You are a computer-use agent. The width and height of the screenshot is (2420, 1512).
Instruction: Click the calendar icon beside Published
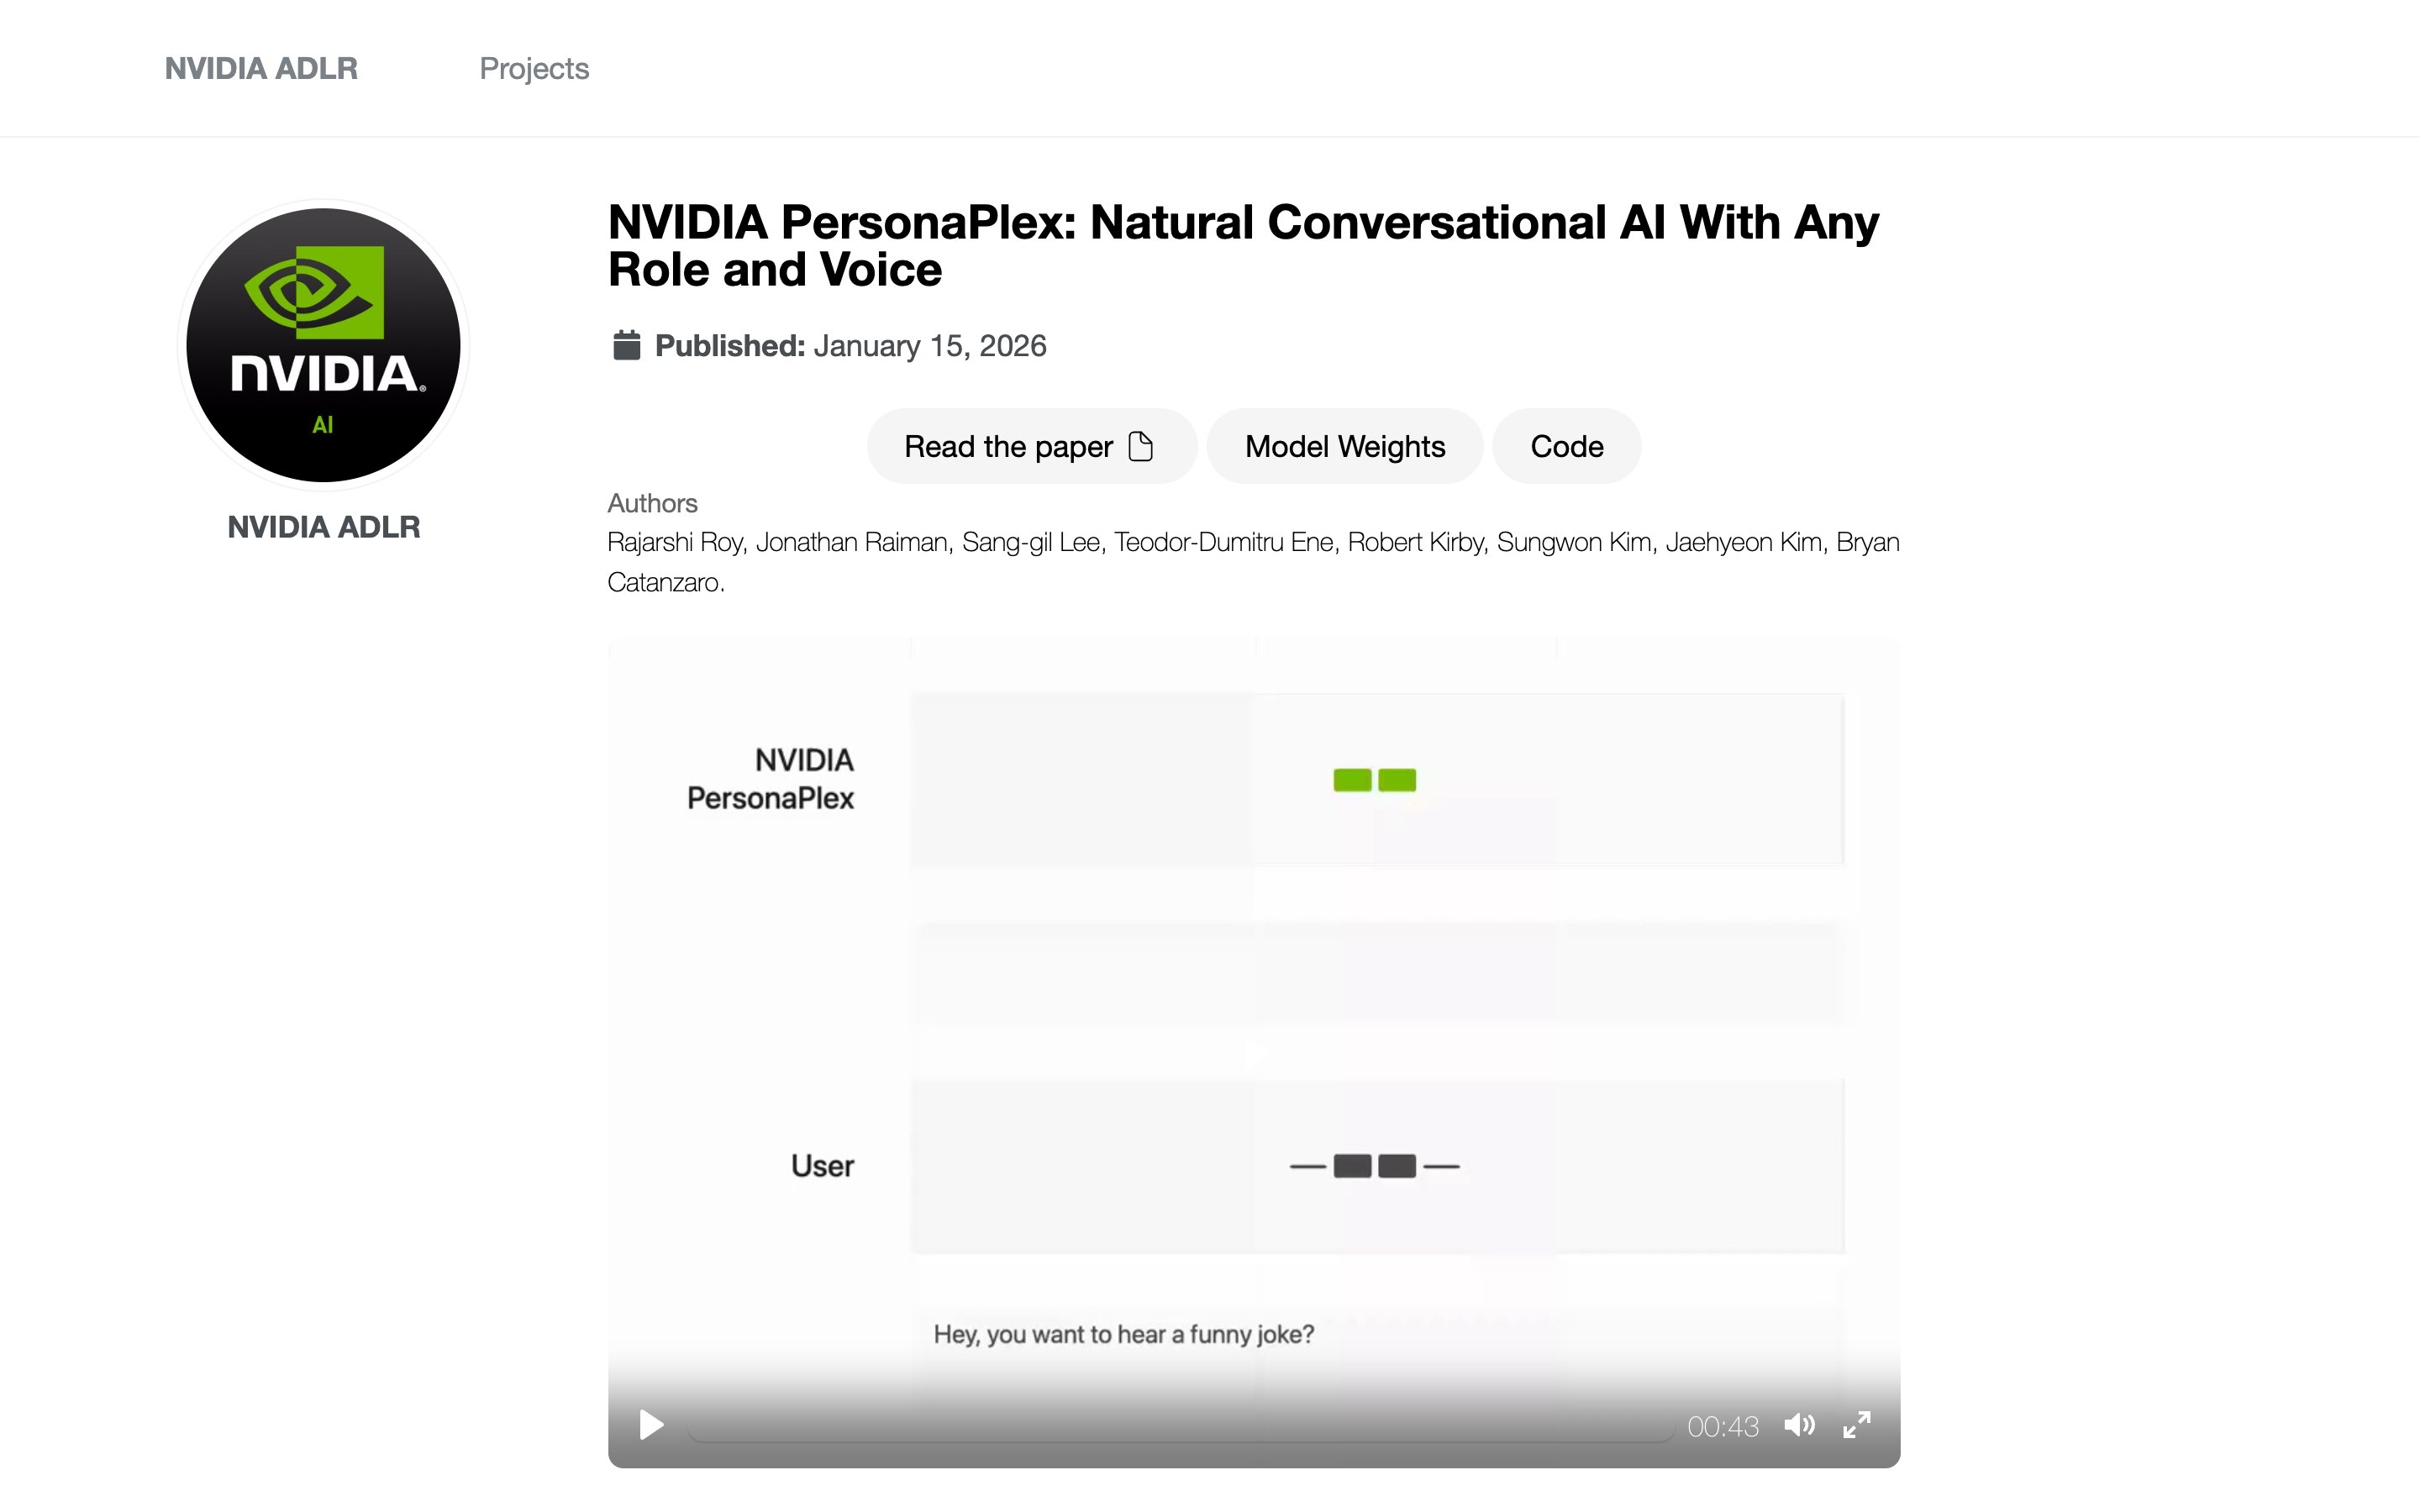coord(626,345)
